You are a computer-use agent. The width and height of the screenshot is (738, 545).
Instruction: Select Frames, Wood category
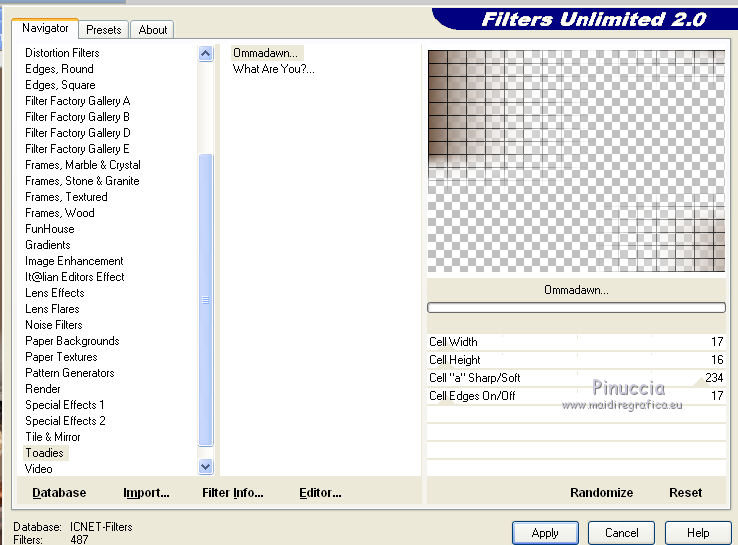(x=60, y=213)
